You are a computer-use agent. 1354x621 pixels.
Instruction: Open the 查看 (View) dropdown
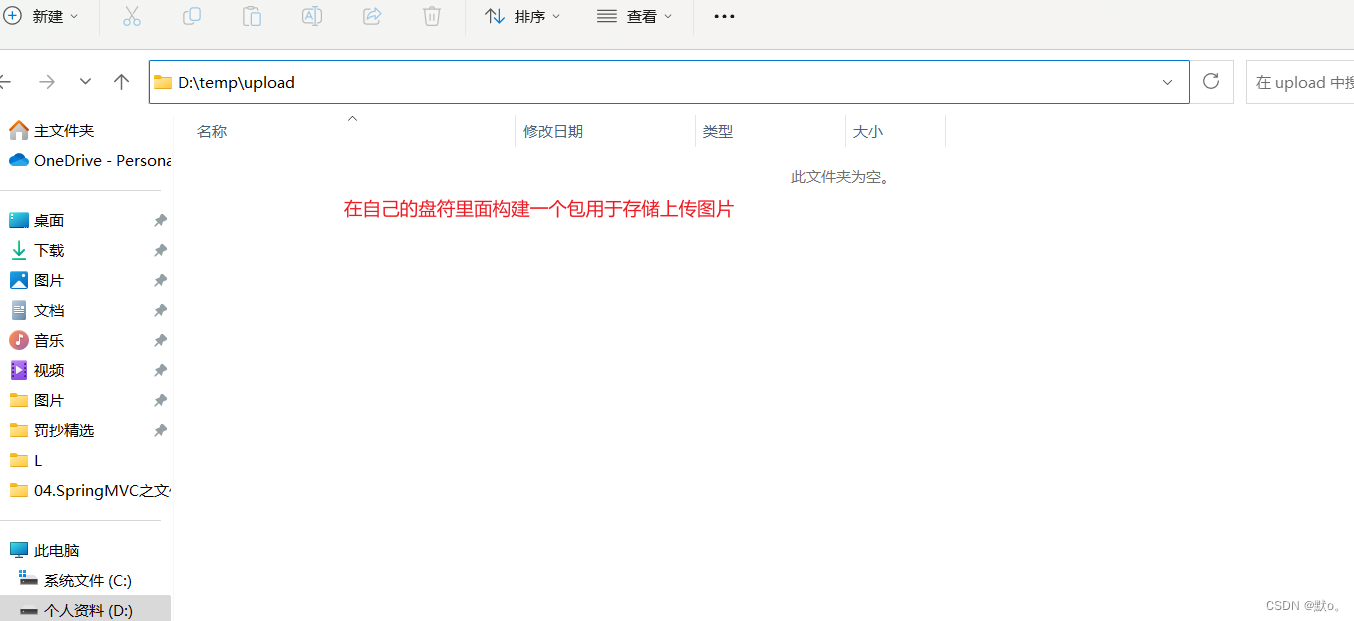(634, 16)
